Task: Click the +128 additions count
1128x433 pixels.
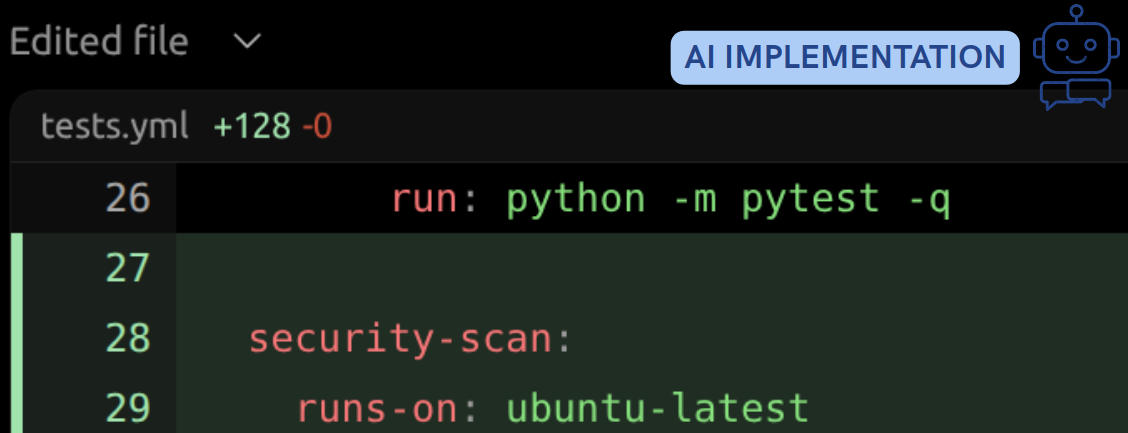Action: point(253,127)
